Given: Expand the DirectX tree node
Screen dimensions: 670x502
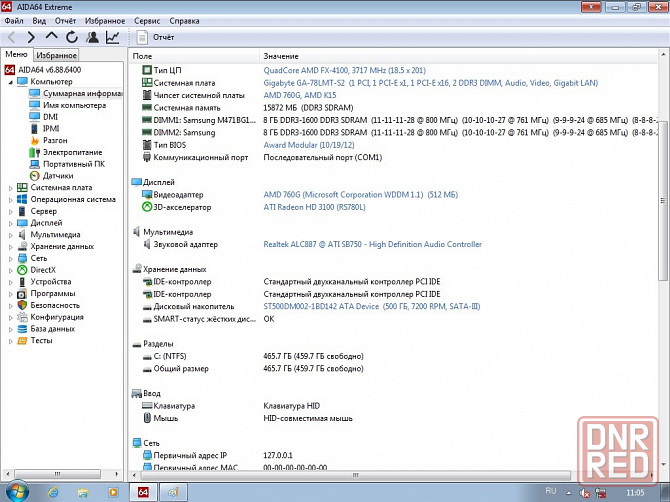Looking at the screenshot, I should (11, 270).
